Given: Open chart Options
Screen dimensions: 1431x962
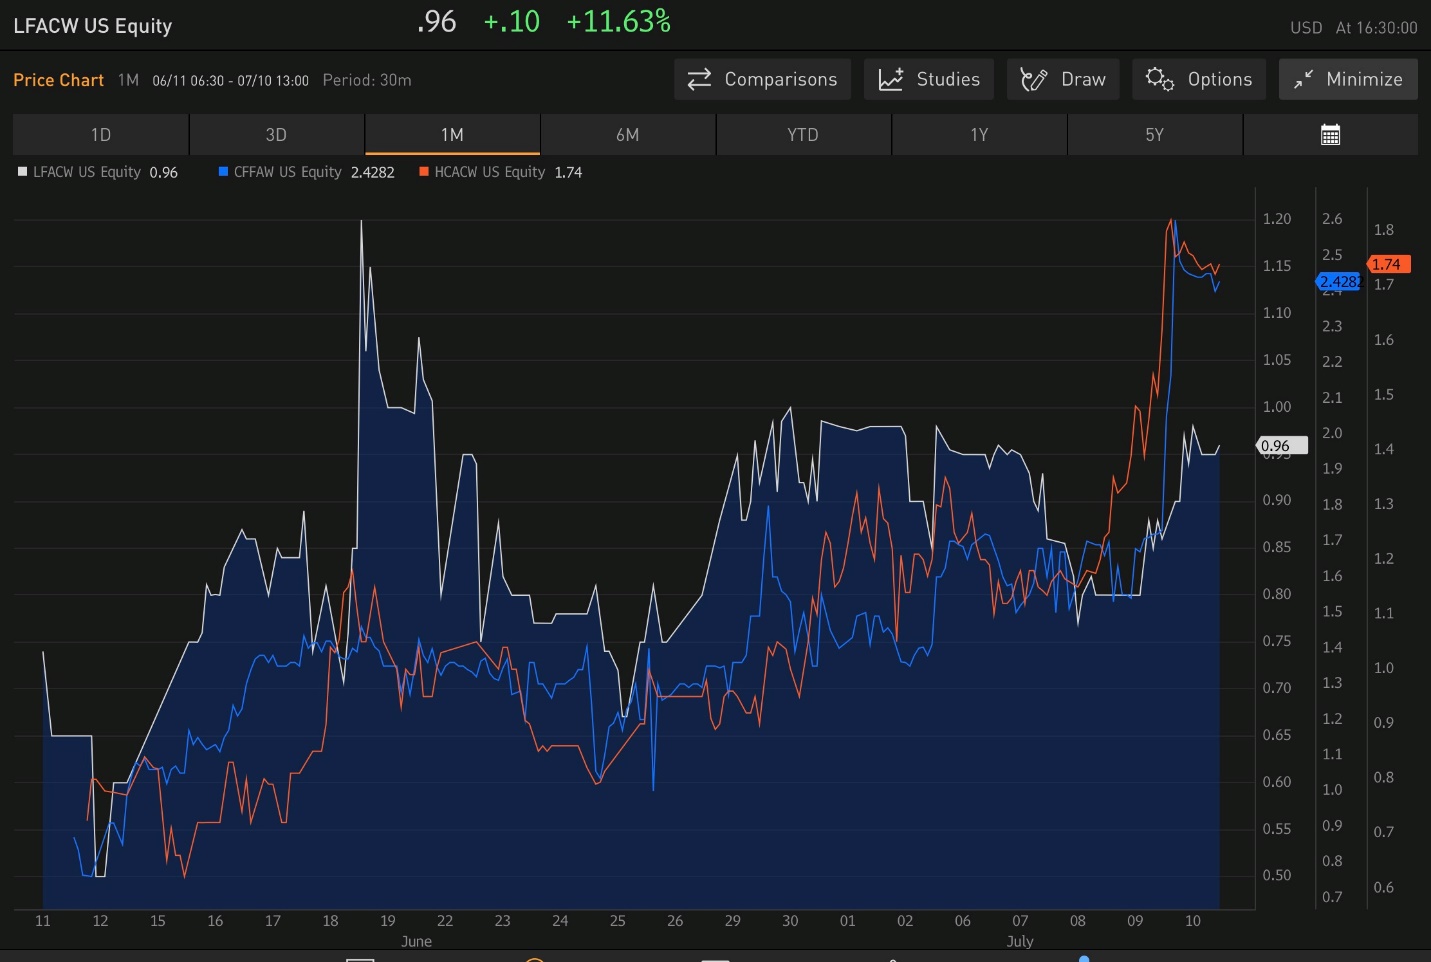Looking at the screenshot, I should point(1198,79).
